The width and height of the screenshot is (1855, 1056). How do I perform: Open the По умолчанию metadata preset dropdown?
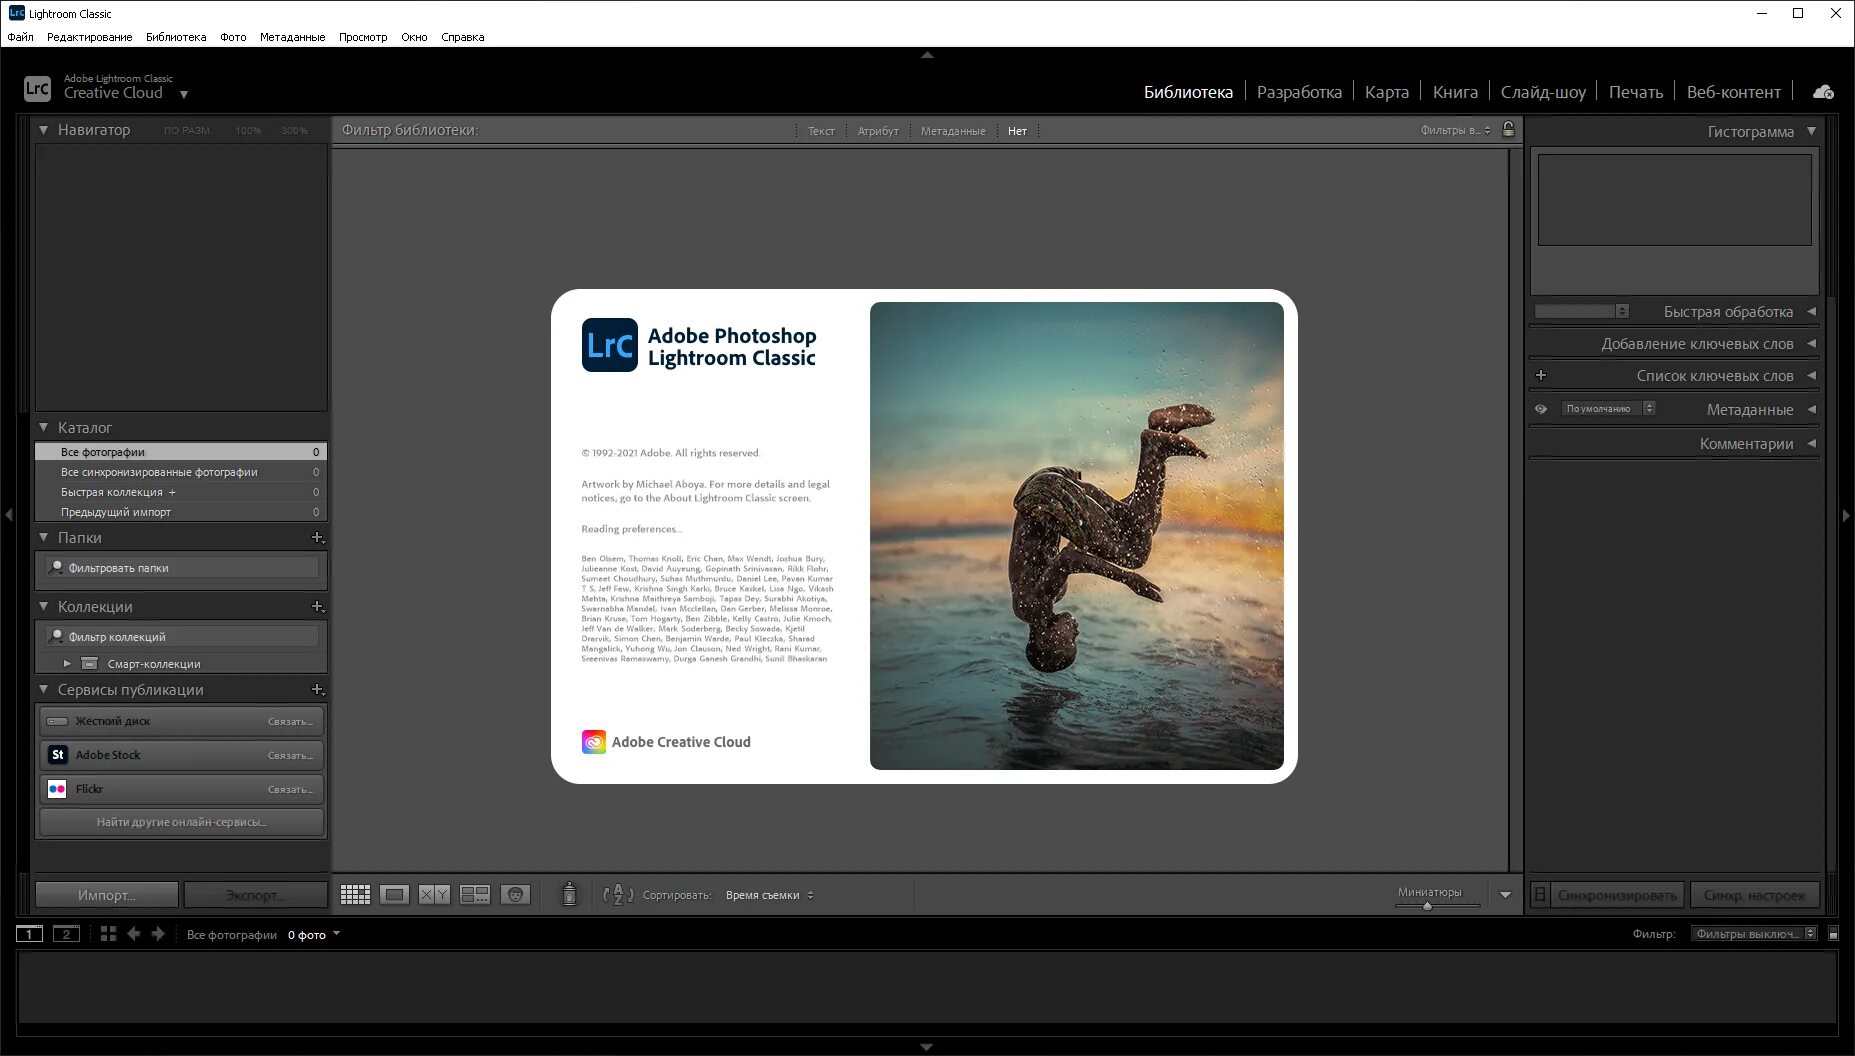click(1608, 409)
